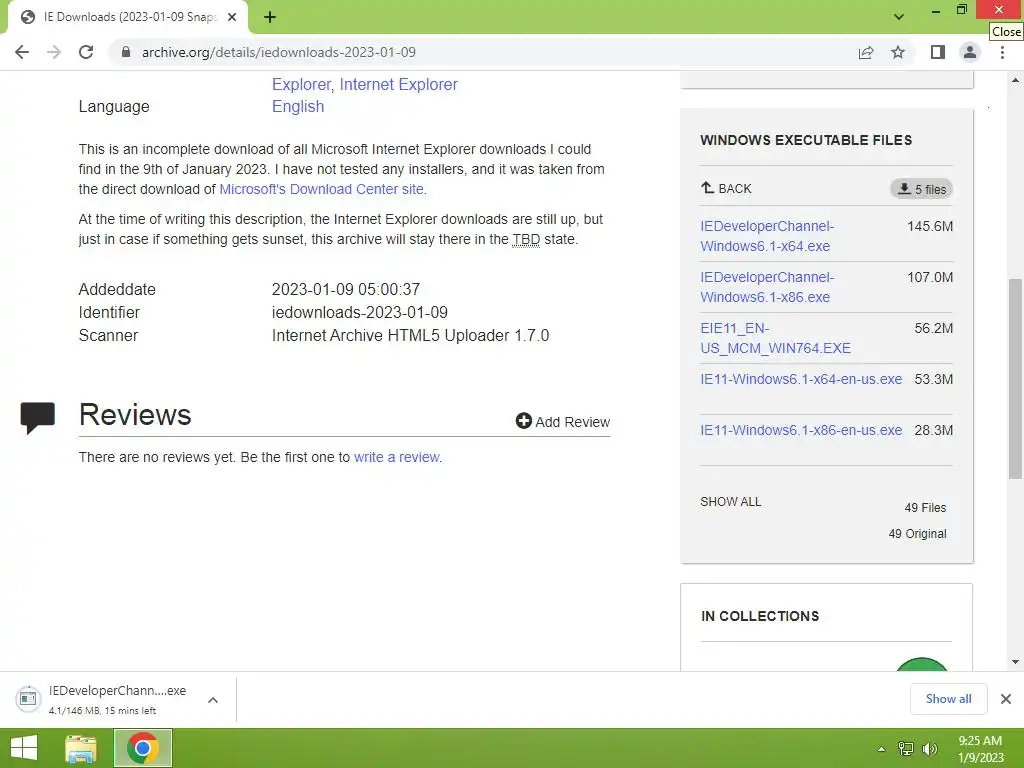Expand the download item options chevron
The width and height of the screenshot is (1024, 768).
(x=213, y=699)
